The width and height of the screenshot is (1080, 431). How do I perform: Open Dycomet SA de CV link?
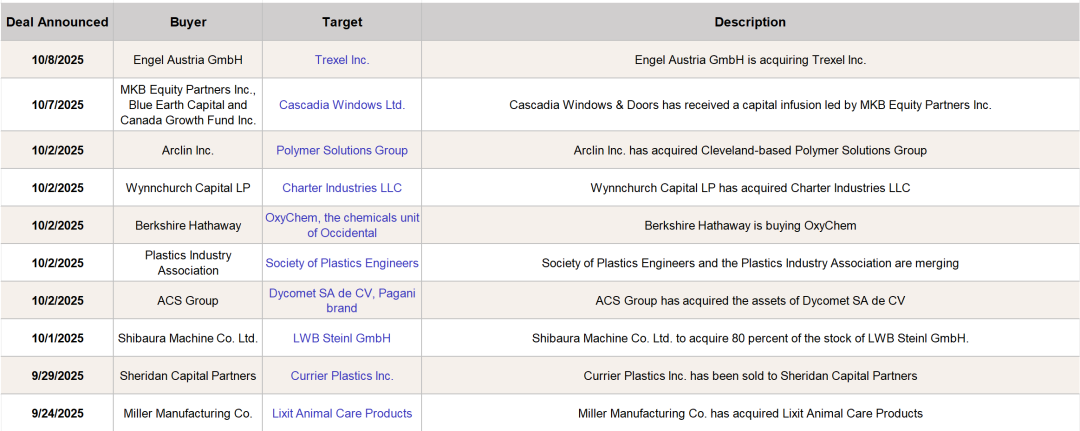pos(342,300)
